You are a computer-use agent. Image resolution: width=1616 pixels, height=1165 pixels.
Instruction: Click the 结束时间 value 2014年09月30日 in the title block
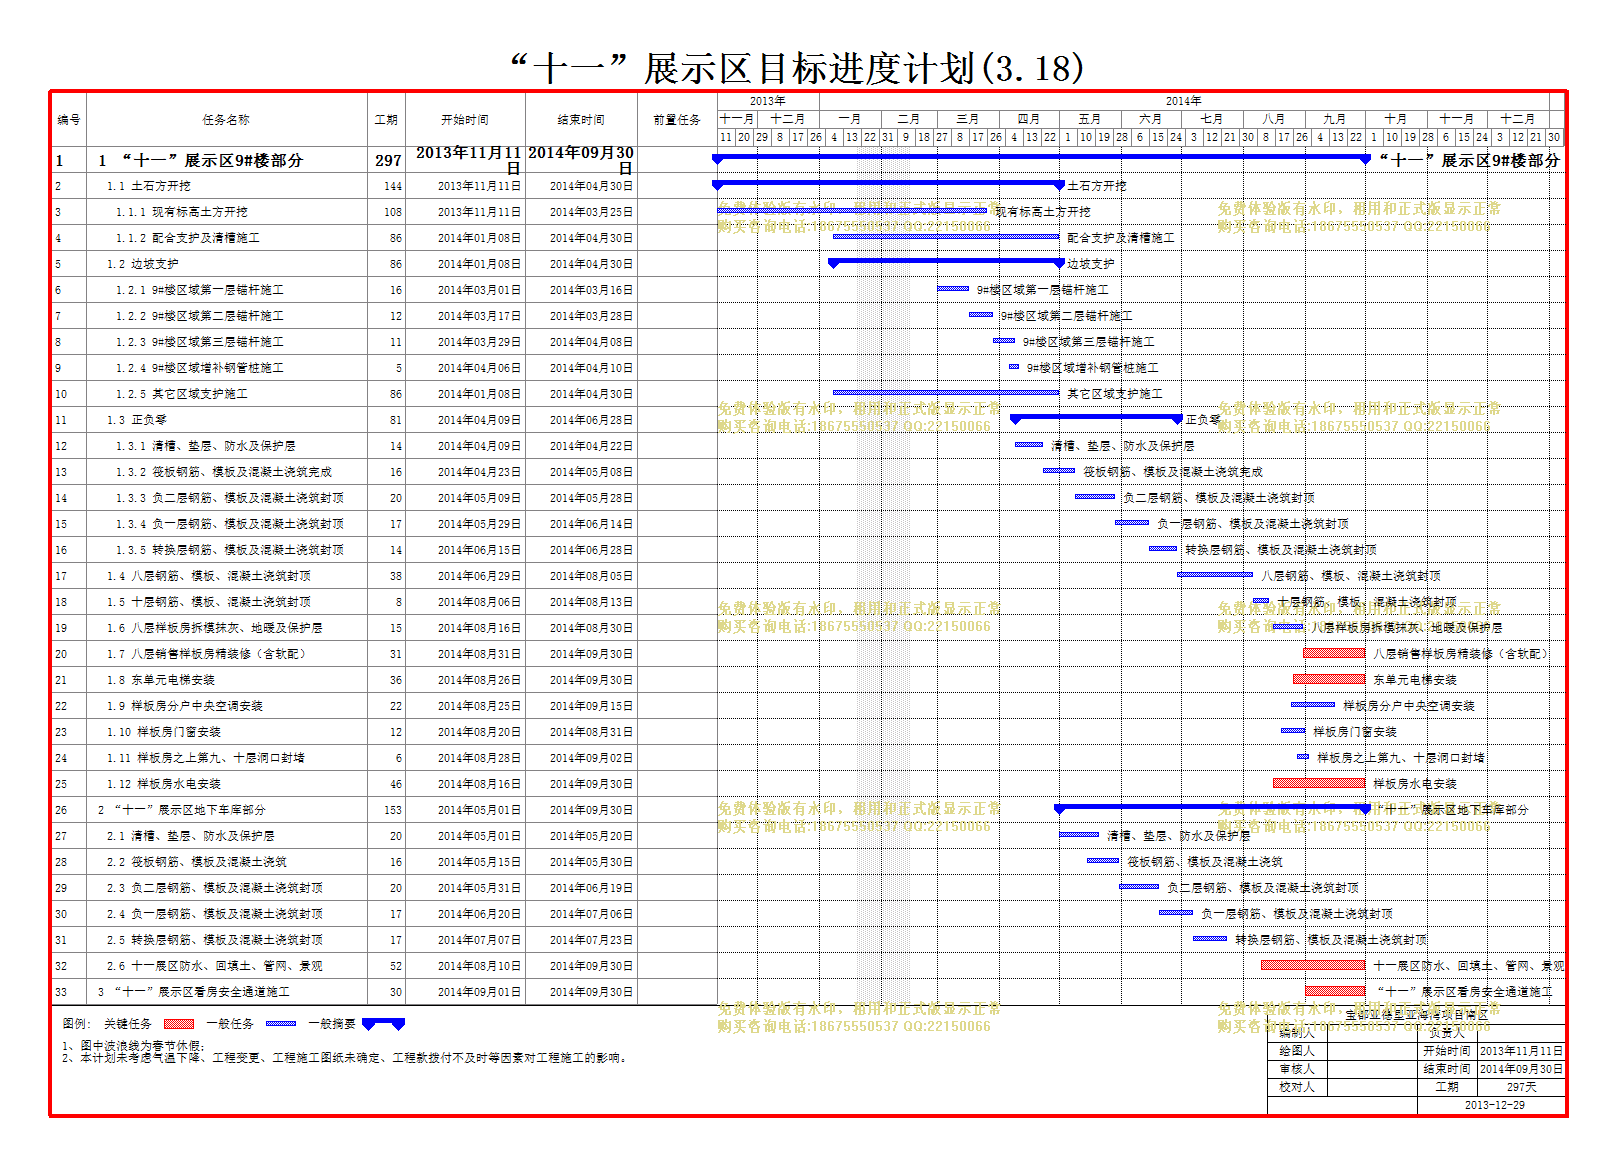[1520, 1069]
